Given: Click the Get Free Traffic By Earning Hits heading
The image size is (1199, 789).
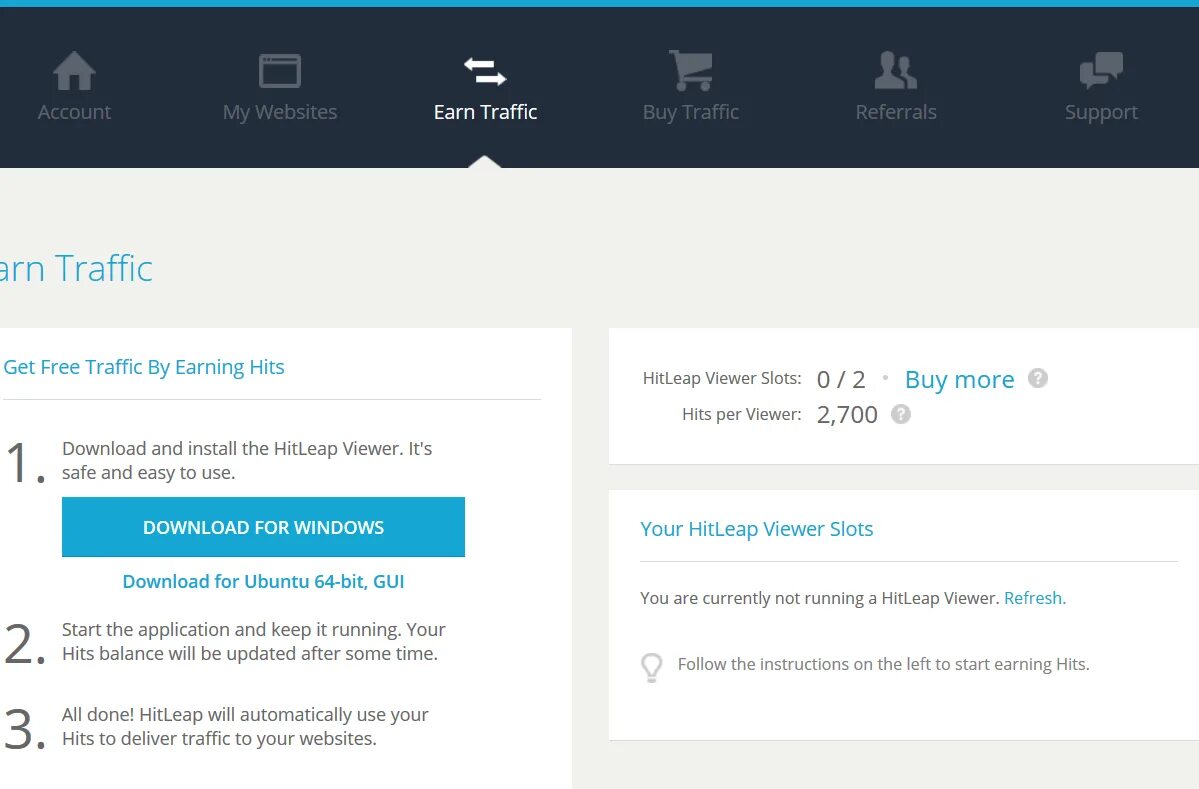Looking at the screenshot, I should pos(144,367).
